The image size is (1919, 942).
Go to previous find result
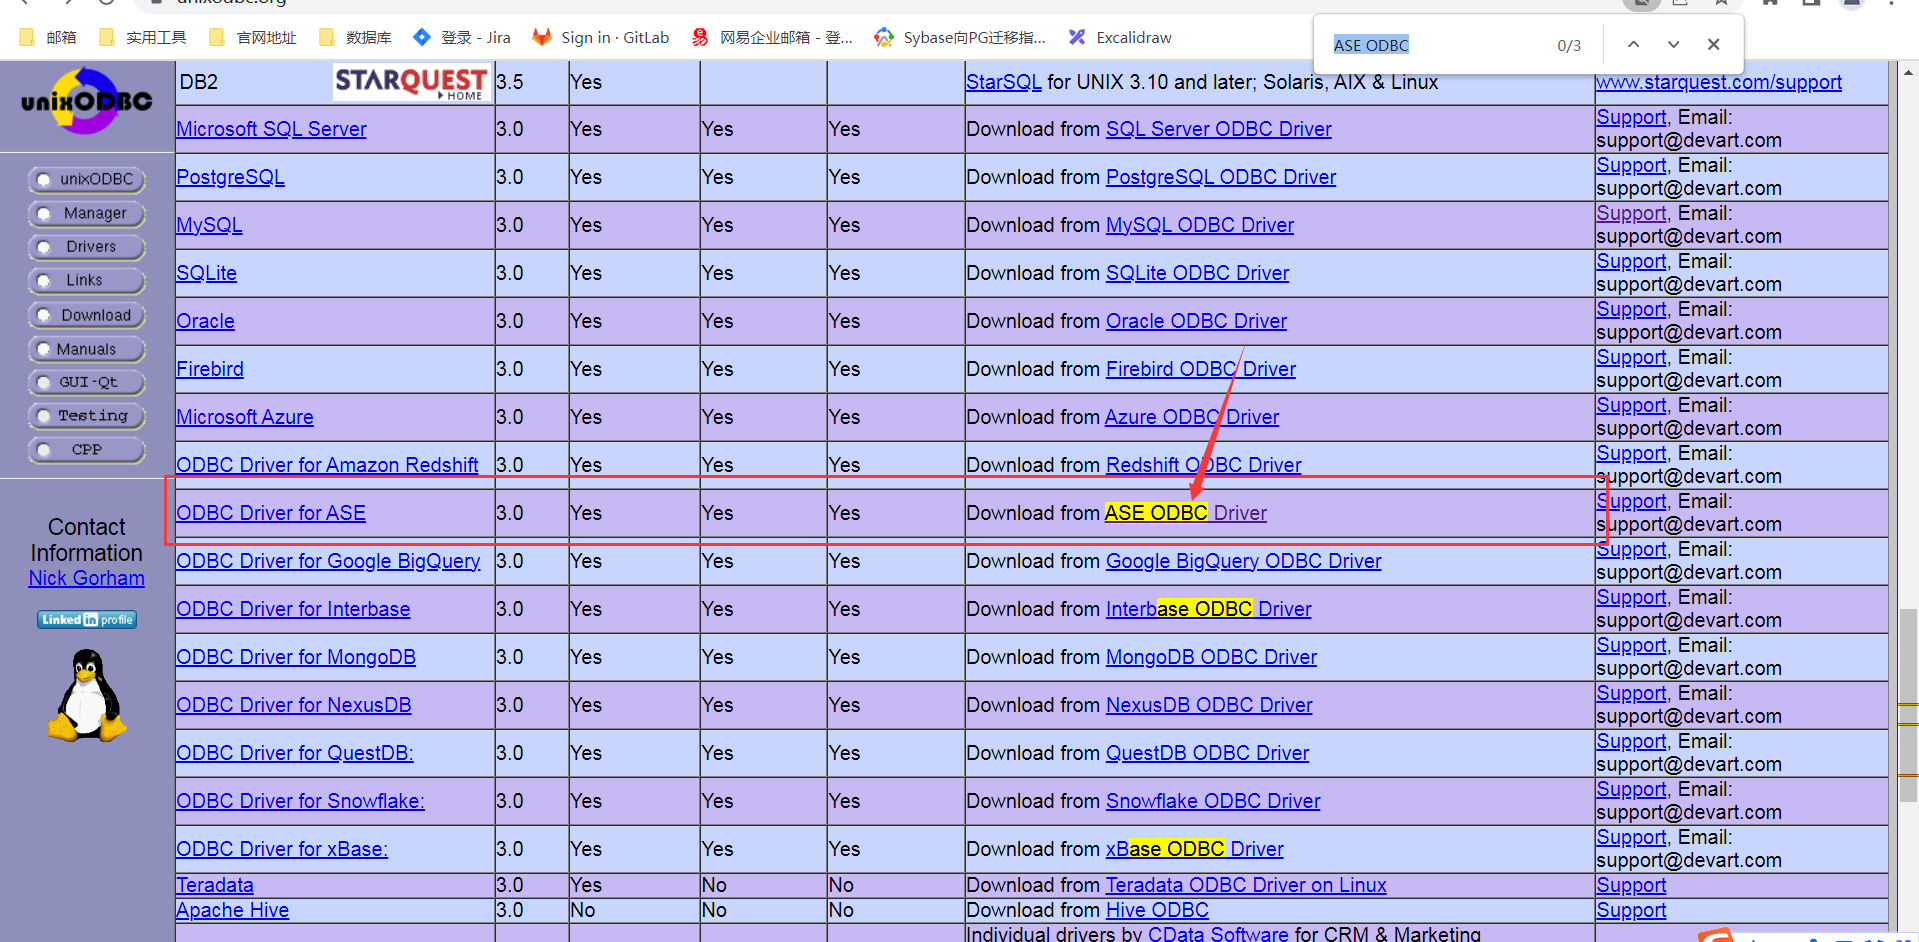[x=1633, y=45]
